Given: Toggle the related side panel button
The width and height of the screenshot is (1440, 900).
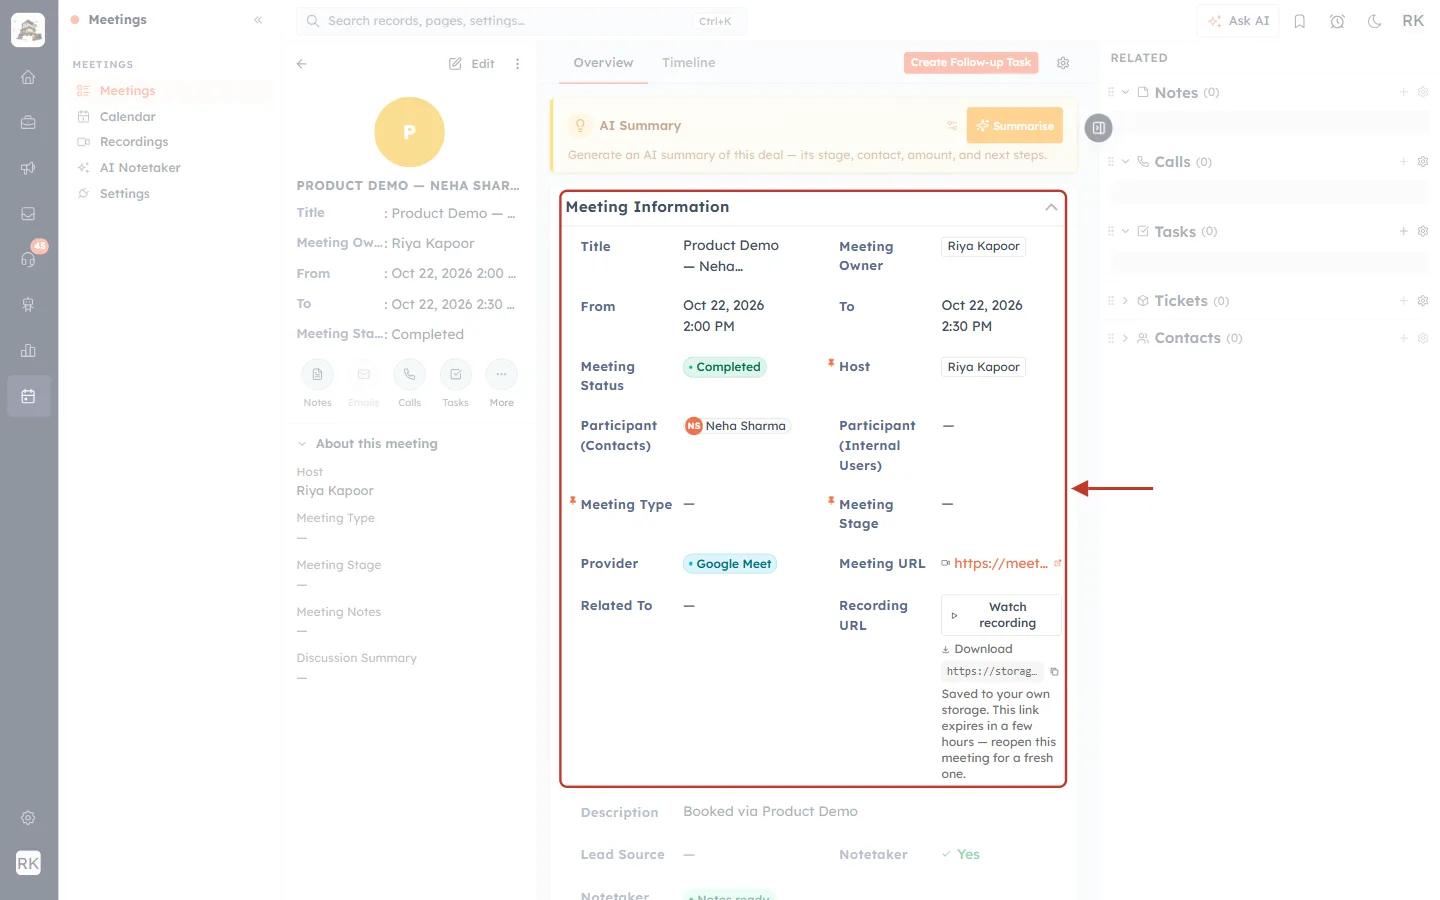Looking at the screenshot, I should [x=1098, y=128].
